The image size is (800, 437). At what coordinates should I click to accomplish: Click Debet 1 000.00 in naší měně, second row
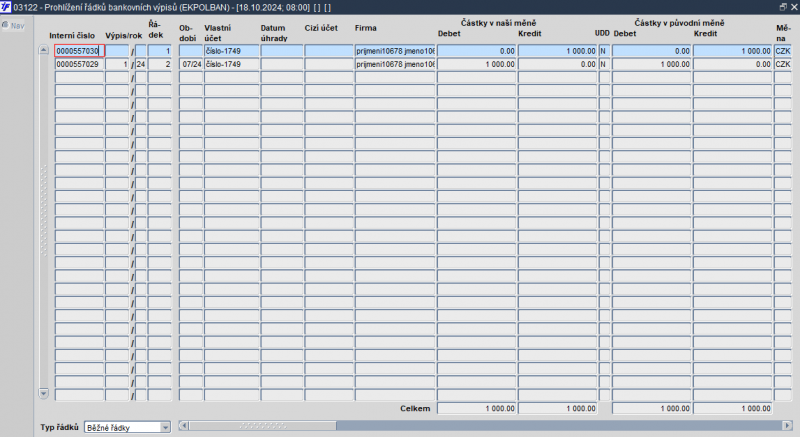pos(477,64)
